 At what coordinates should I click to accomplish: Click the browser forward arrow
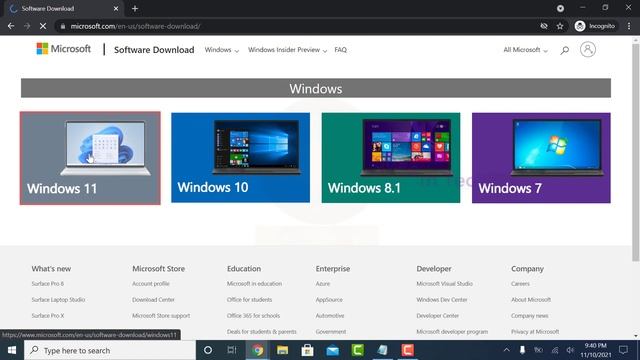(x=27, y=26)
